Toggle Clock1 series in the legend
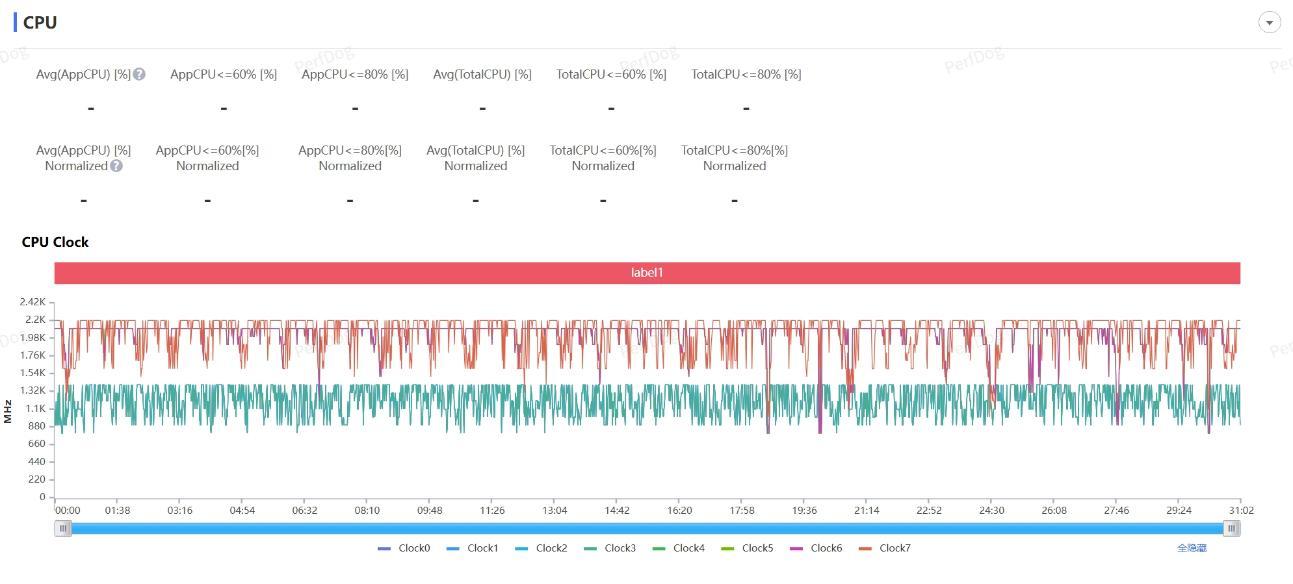This screenshot has width=1293, height=584. coord(472,548)
